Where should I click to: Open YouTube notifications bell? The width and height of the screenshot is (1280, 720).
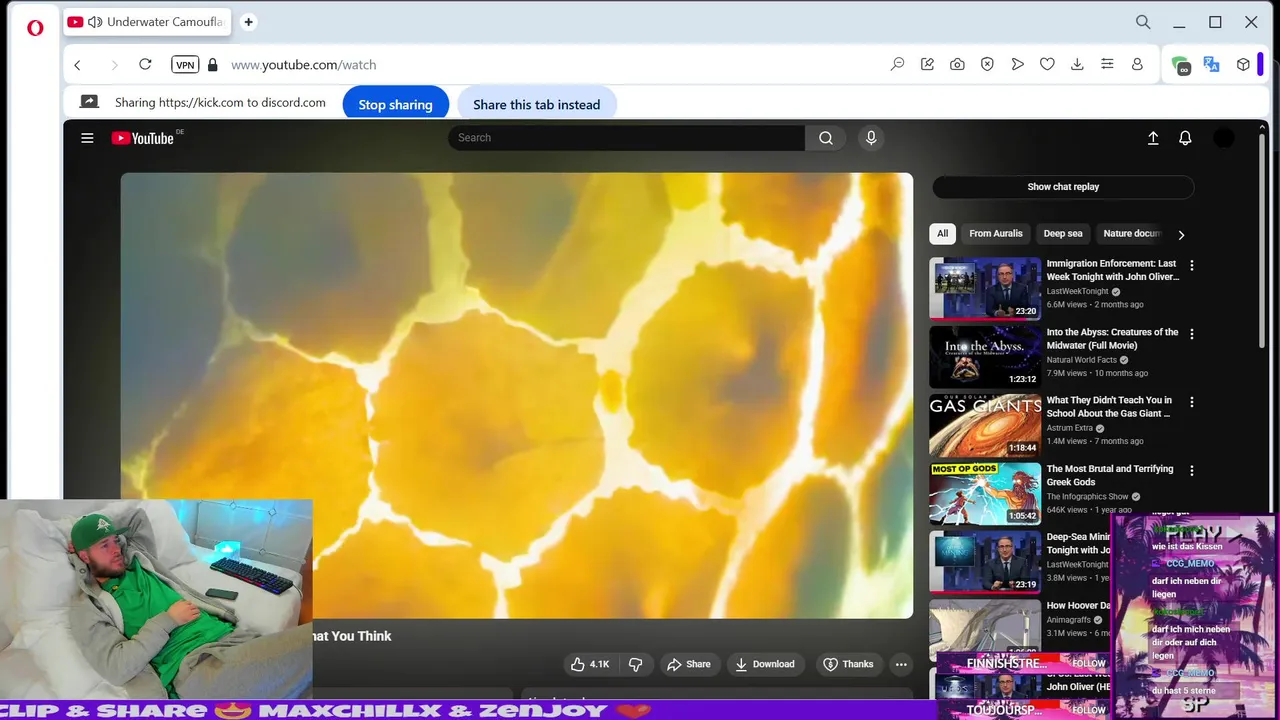click(1185, 138)
